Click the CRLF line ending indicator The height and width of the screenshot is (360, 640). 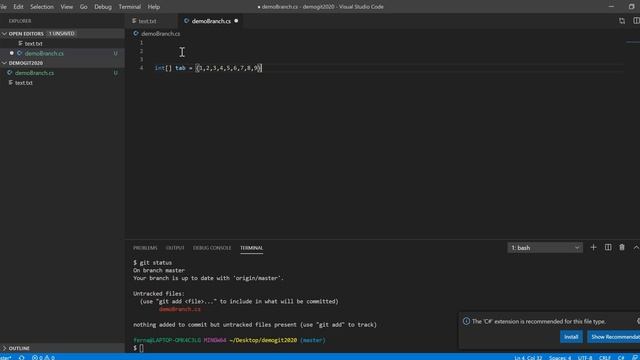(x=605, y=358)
